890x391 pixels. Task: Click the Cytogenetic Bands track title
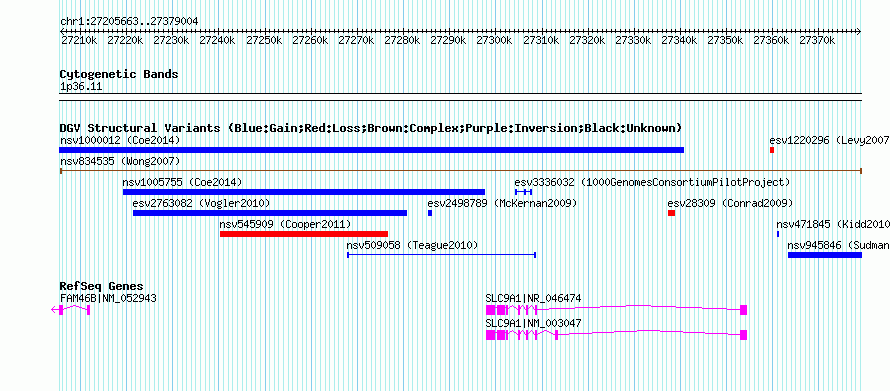(x=119, y=74)
